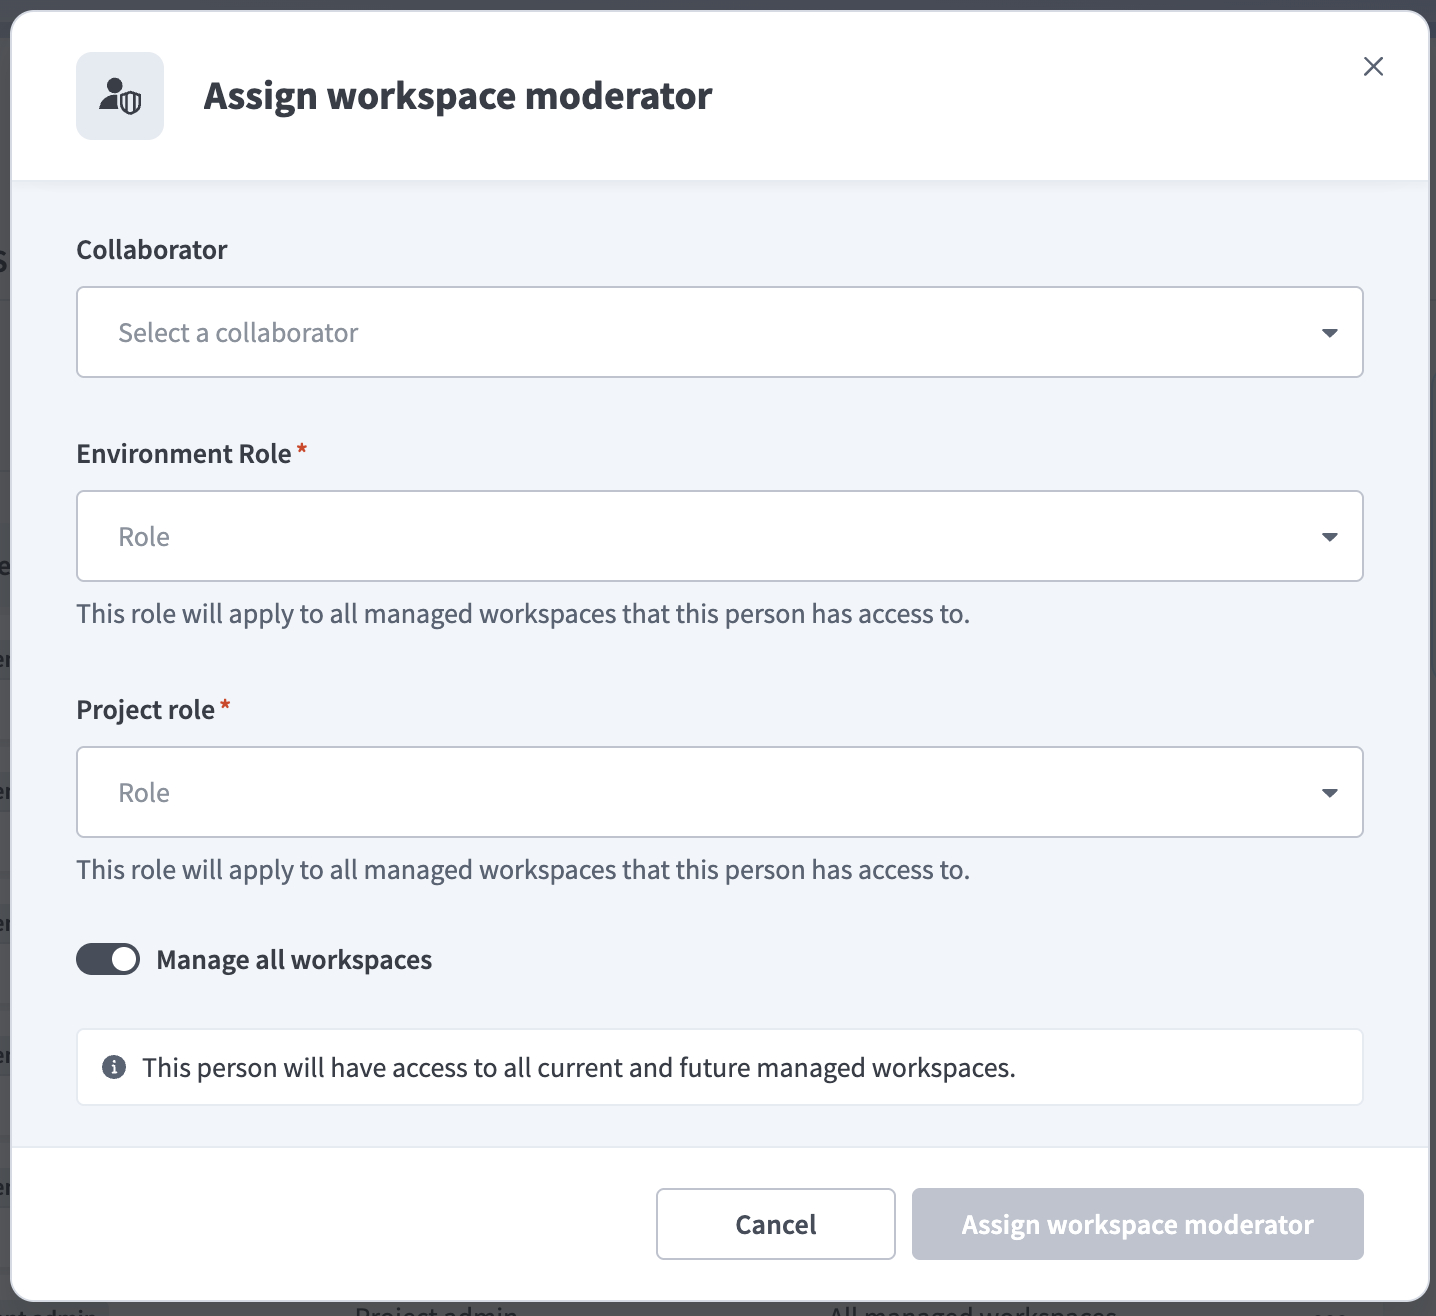Click the workspace moderator shield icon
Viewport: 1436px width, 1316px height.
(119, 95)
